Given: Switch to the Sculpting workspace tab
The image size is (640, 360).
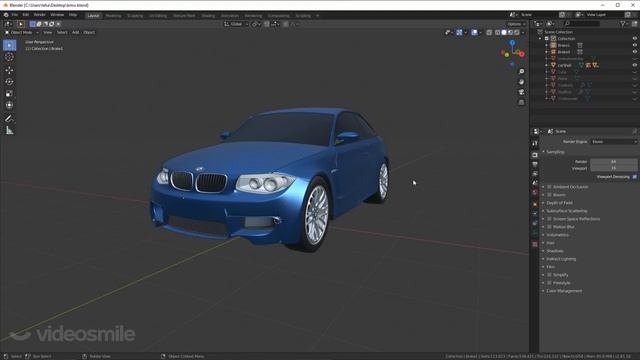Looking at the screenshot, I should tap(135, 16).
